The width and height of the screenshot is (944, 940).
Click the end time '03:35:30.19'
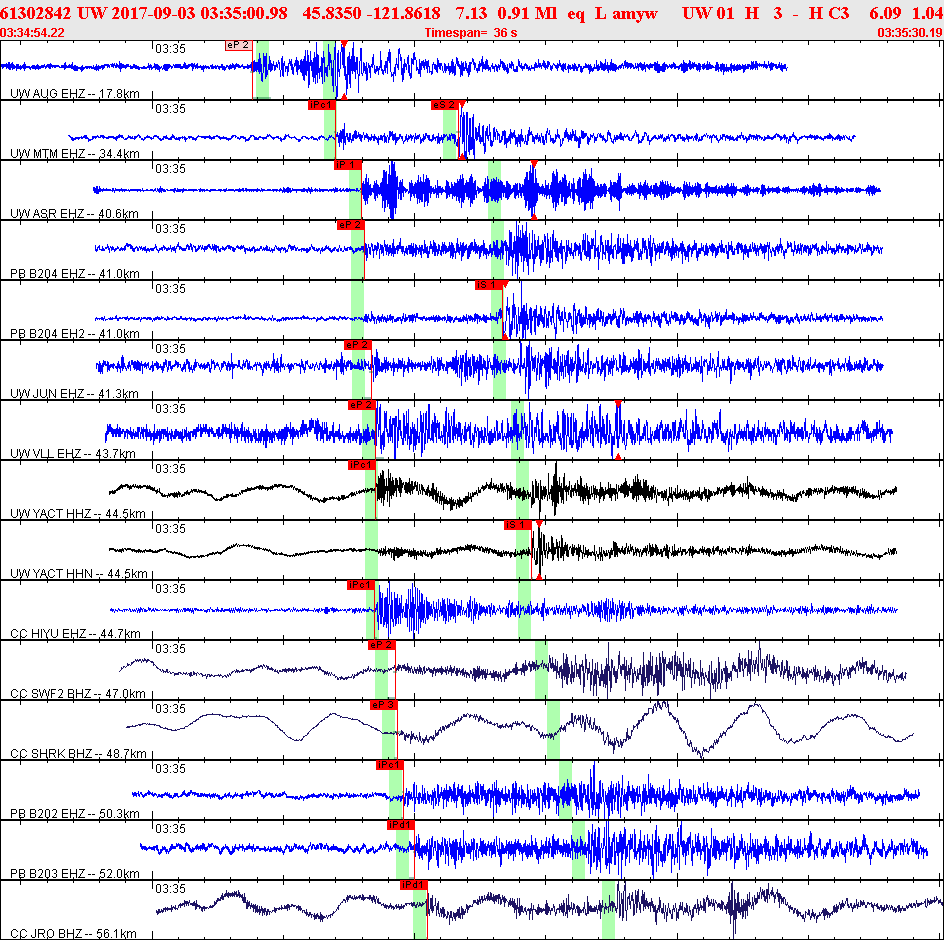point(910,33)
